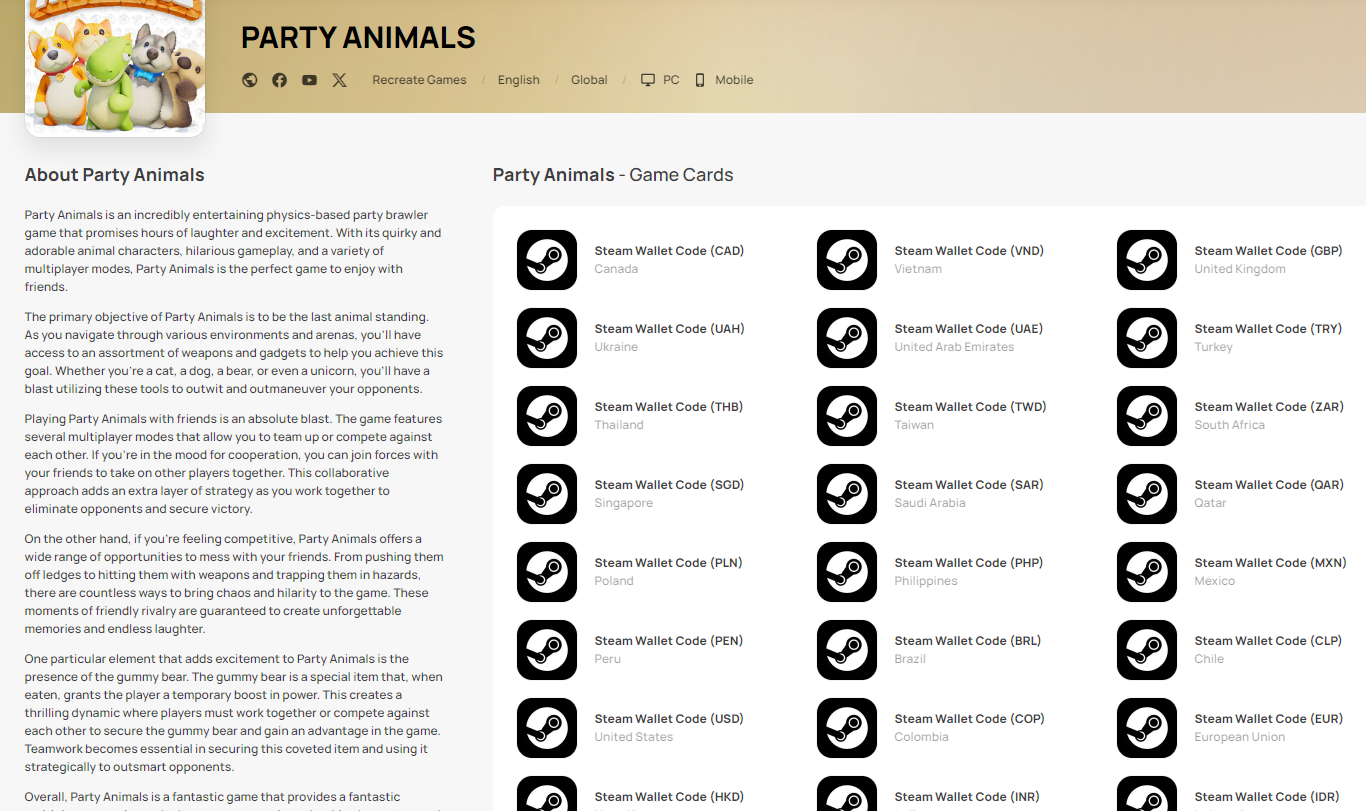
Task: Click the 'Philippines' country label
Action: [926, 581]
